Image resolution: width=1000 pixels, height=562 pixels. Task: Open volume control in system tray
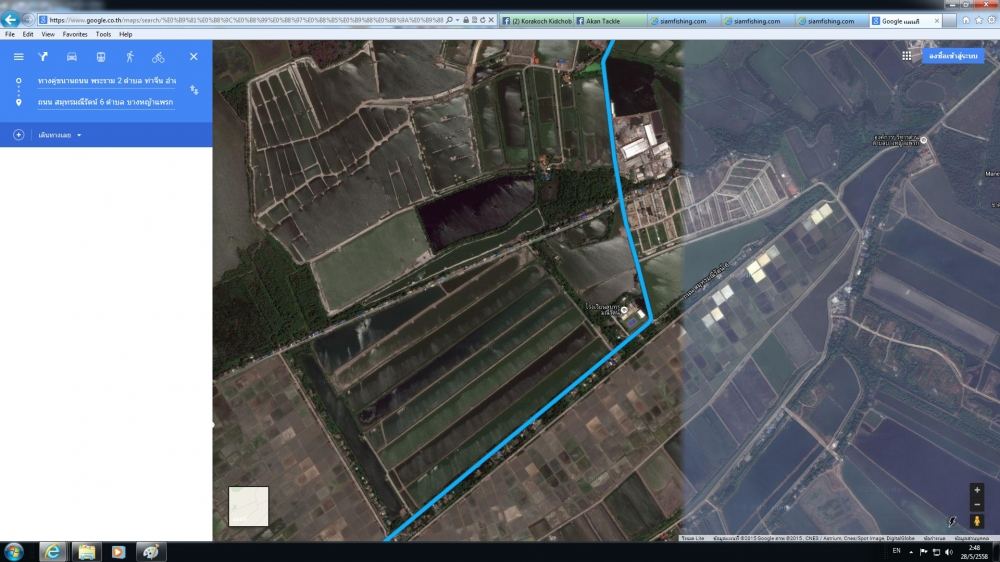pos(948,552)
